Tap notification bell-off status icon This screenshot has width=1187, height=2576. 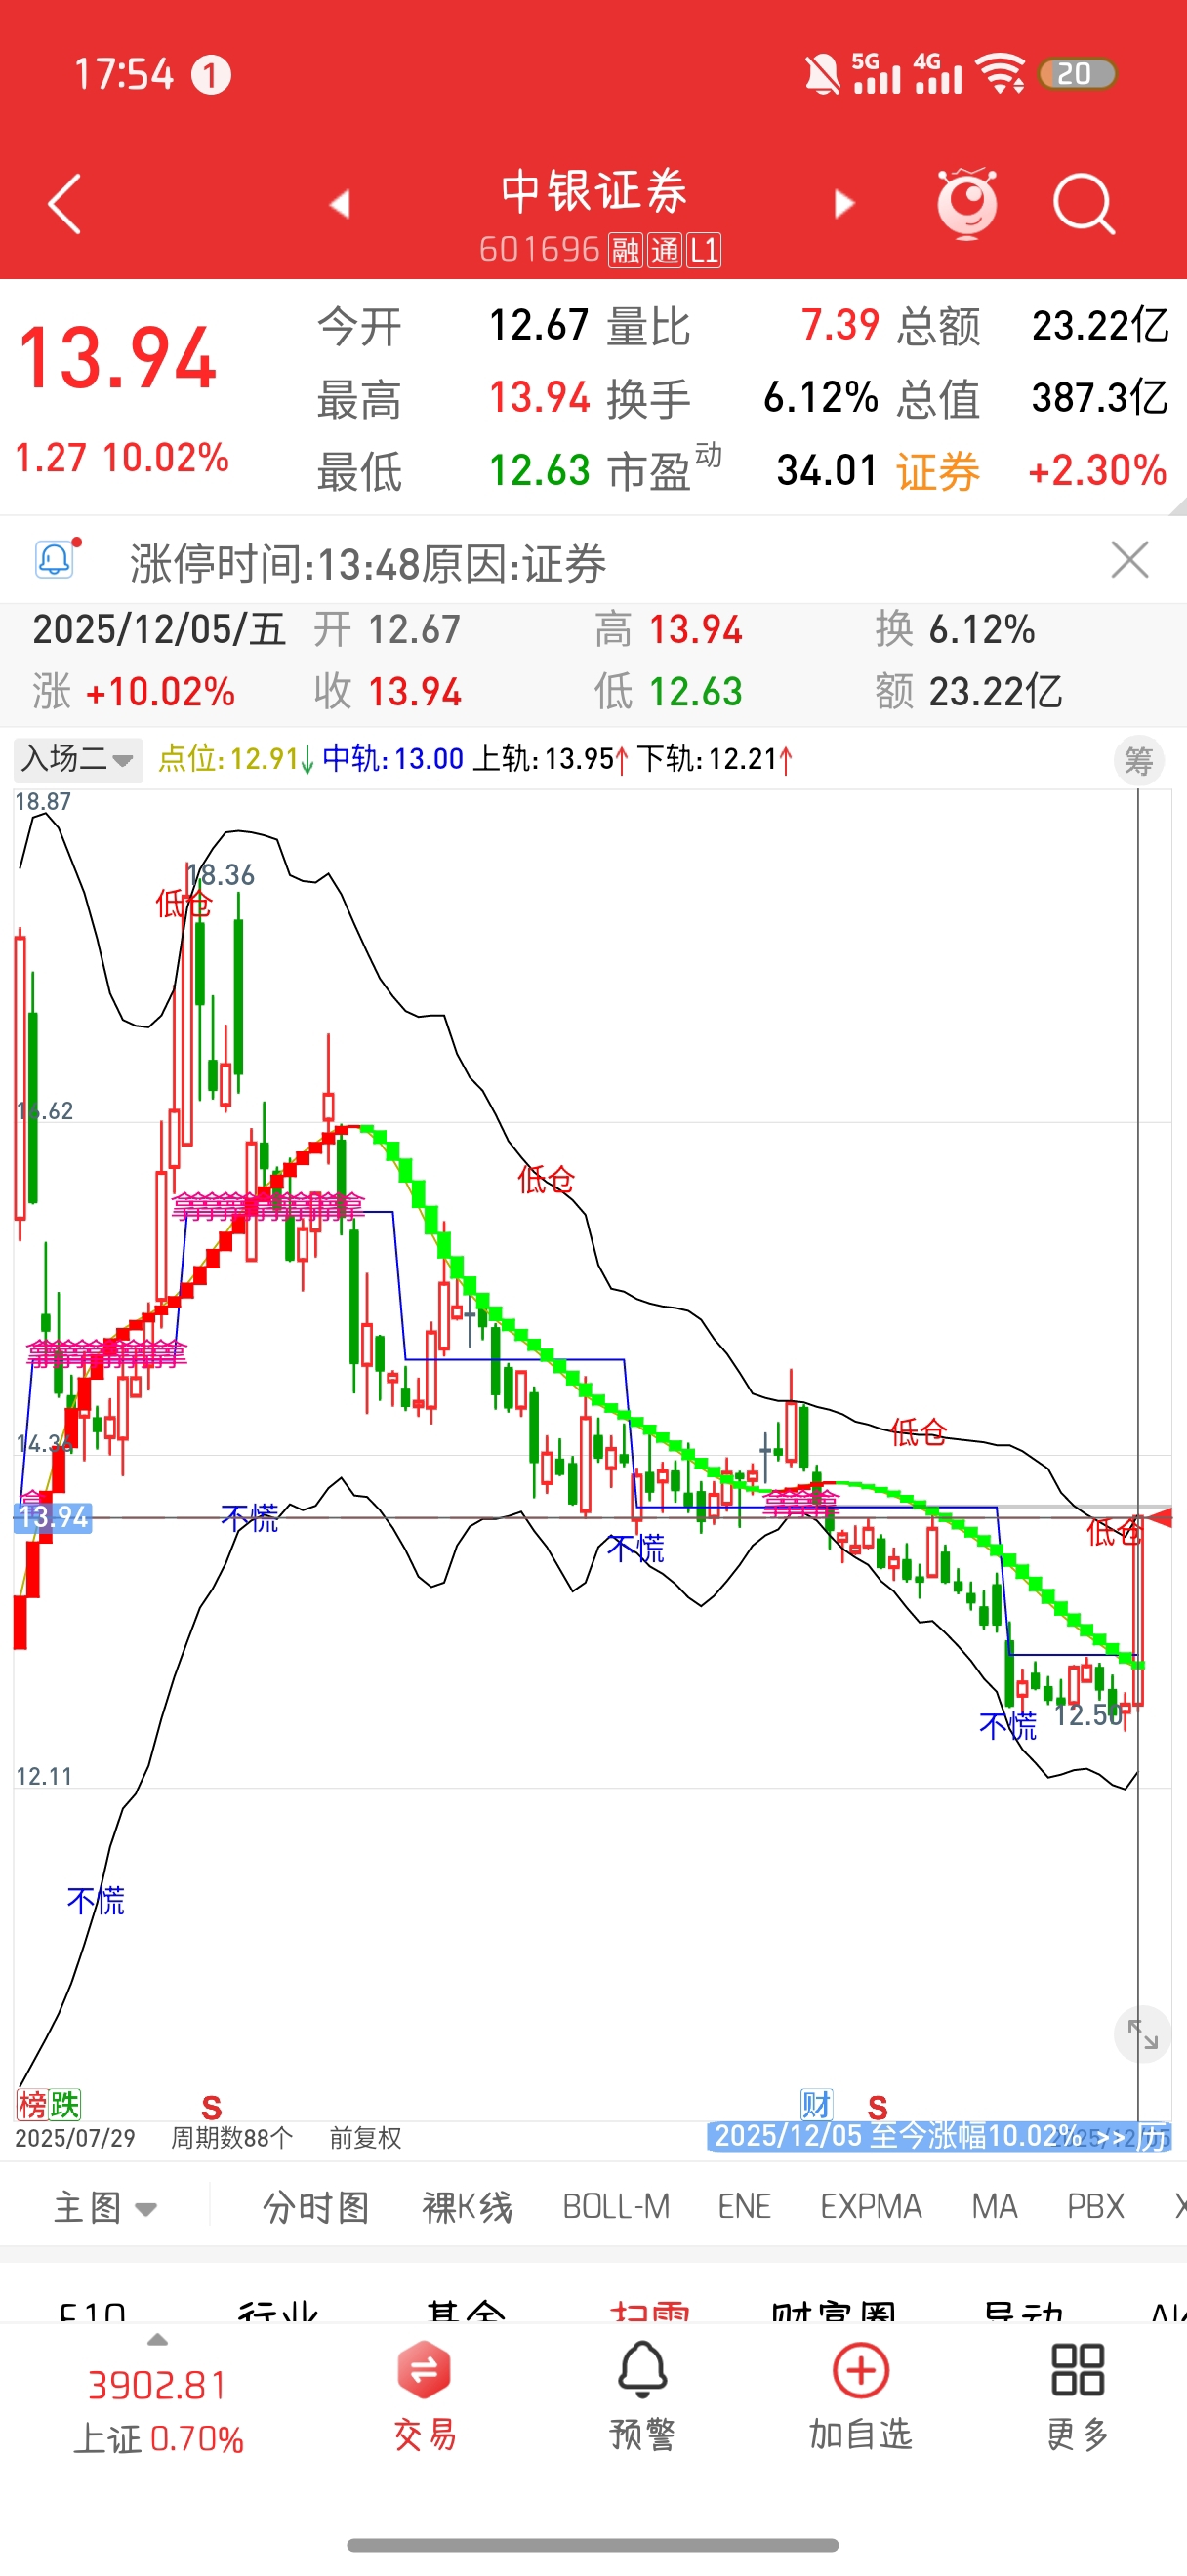(822, 75)
